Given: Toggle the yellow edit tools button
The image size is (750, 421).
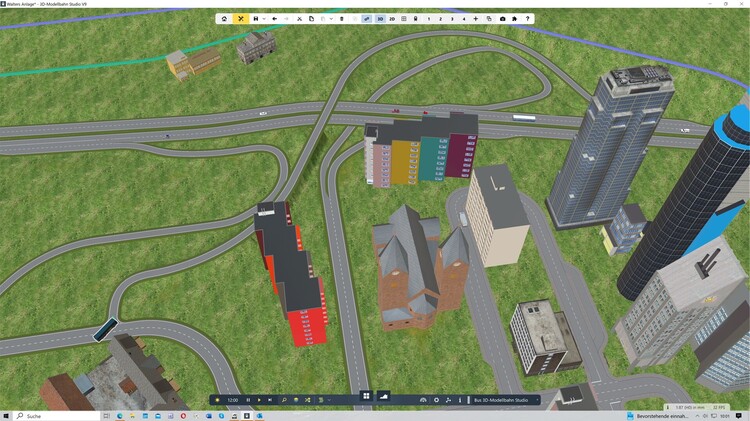Looking at the screenshot, I should click(x=241, y=19).
